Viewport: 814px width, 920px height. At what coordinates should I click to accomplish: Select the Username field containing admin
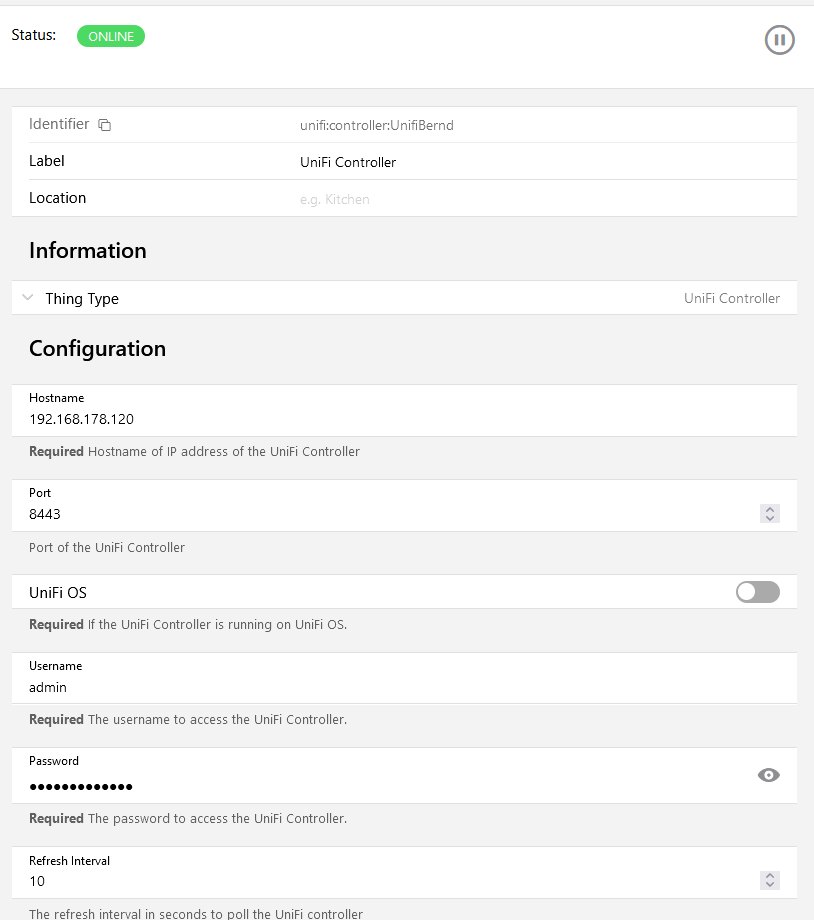(x=300, y=687)
